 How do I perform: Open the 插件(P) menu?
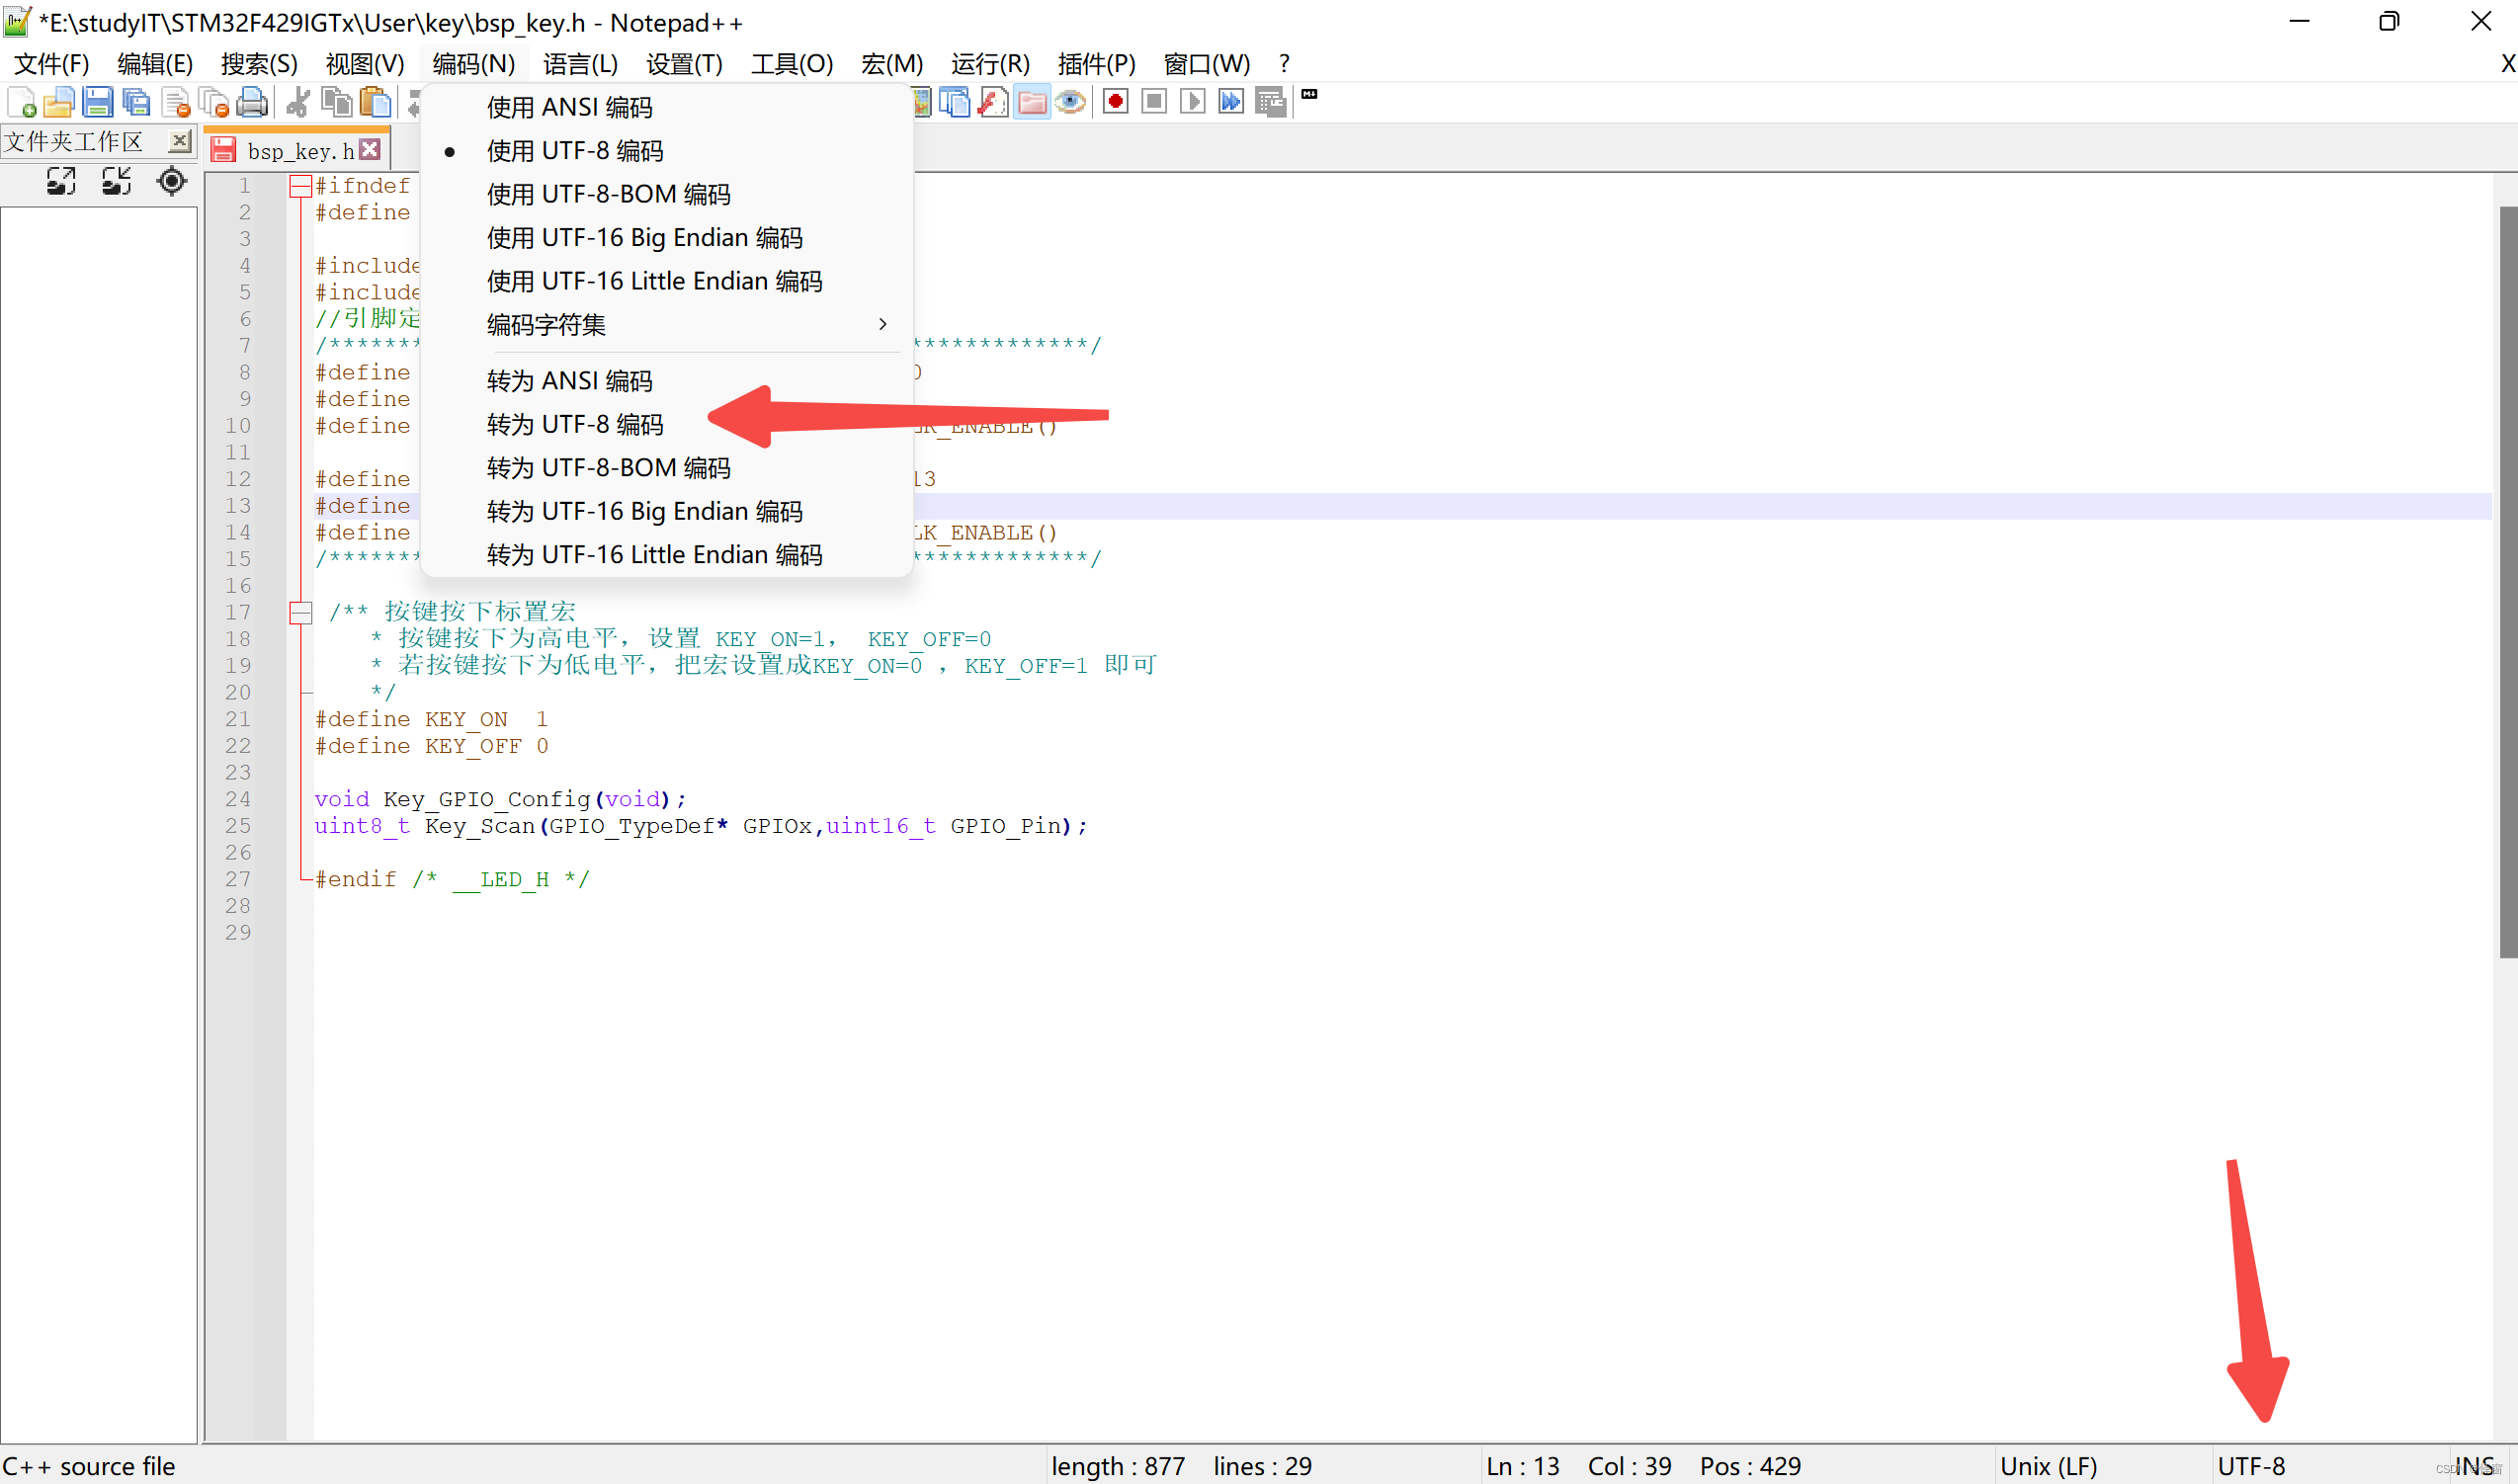[x=1096, y=64]
